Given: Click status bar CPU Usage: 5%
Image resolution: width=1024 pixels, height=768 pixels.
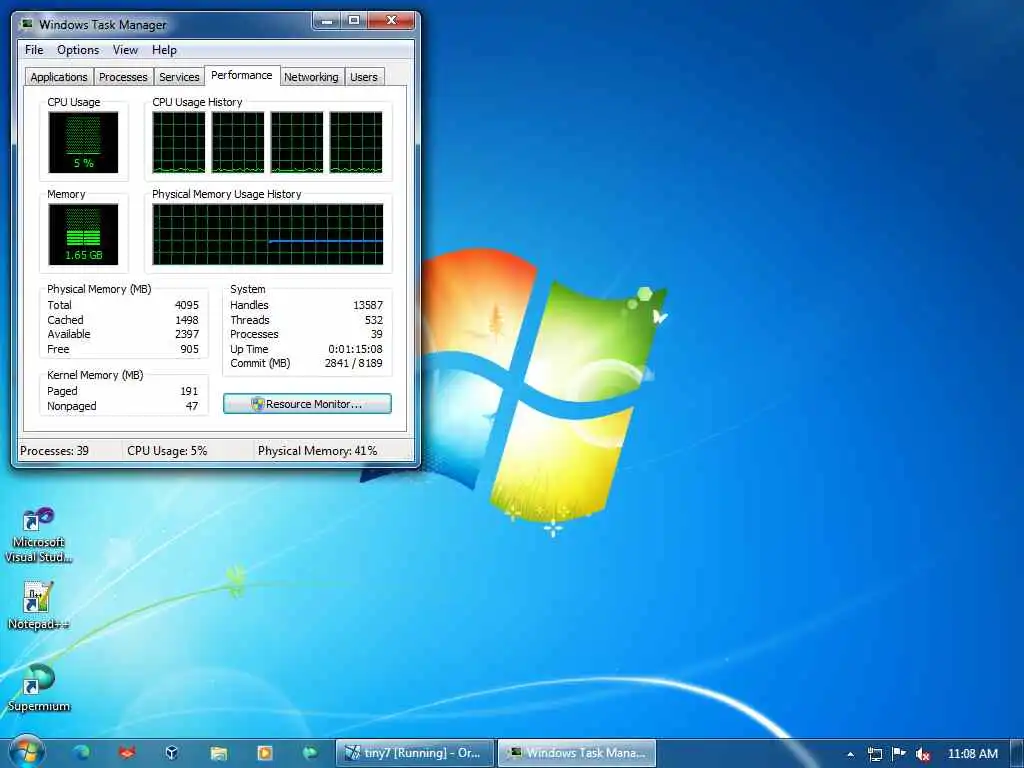Looking at the screenshot, I should pyautogui.click(x=167, y=451).
